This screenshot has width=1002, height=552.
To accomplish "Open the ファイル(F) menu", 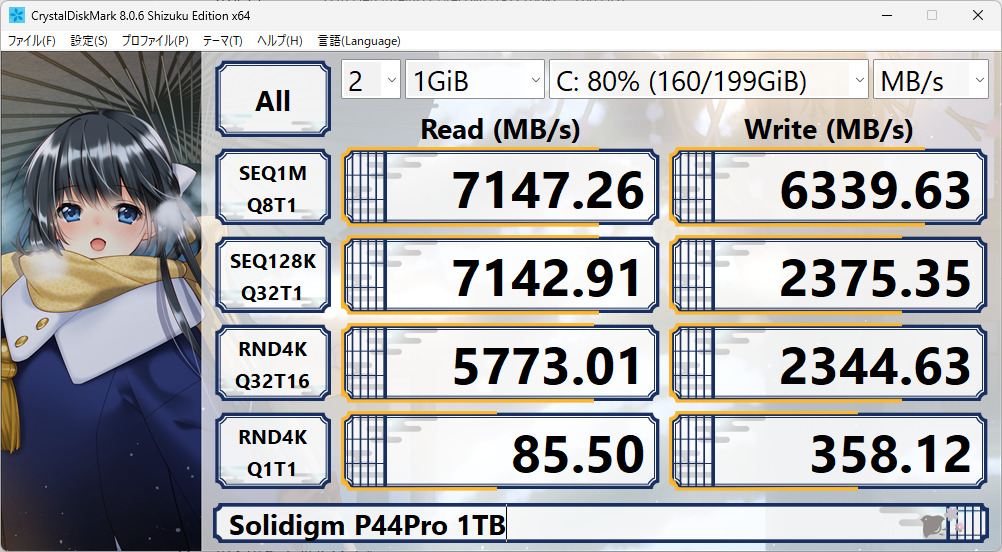I will click(32, 41).
